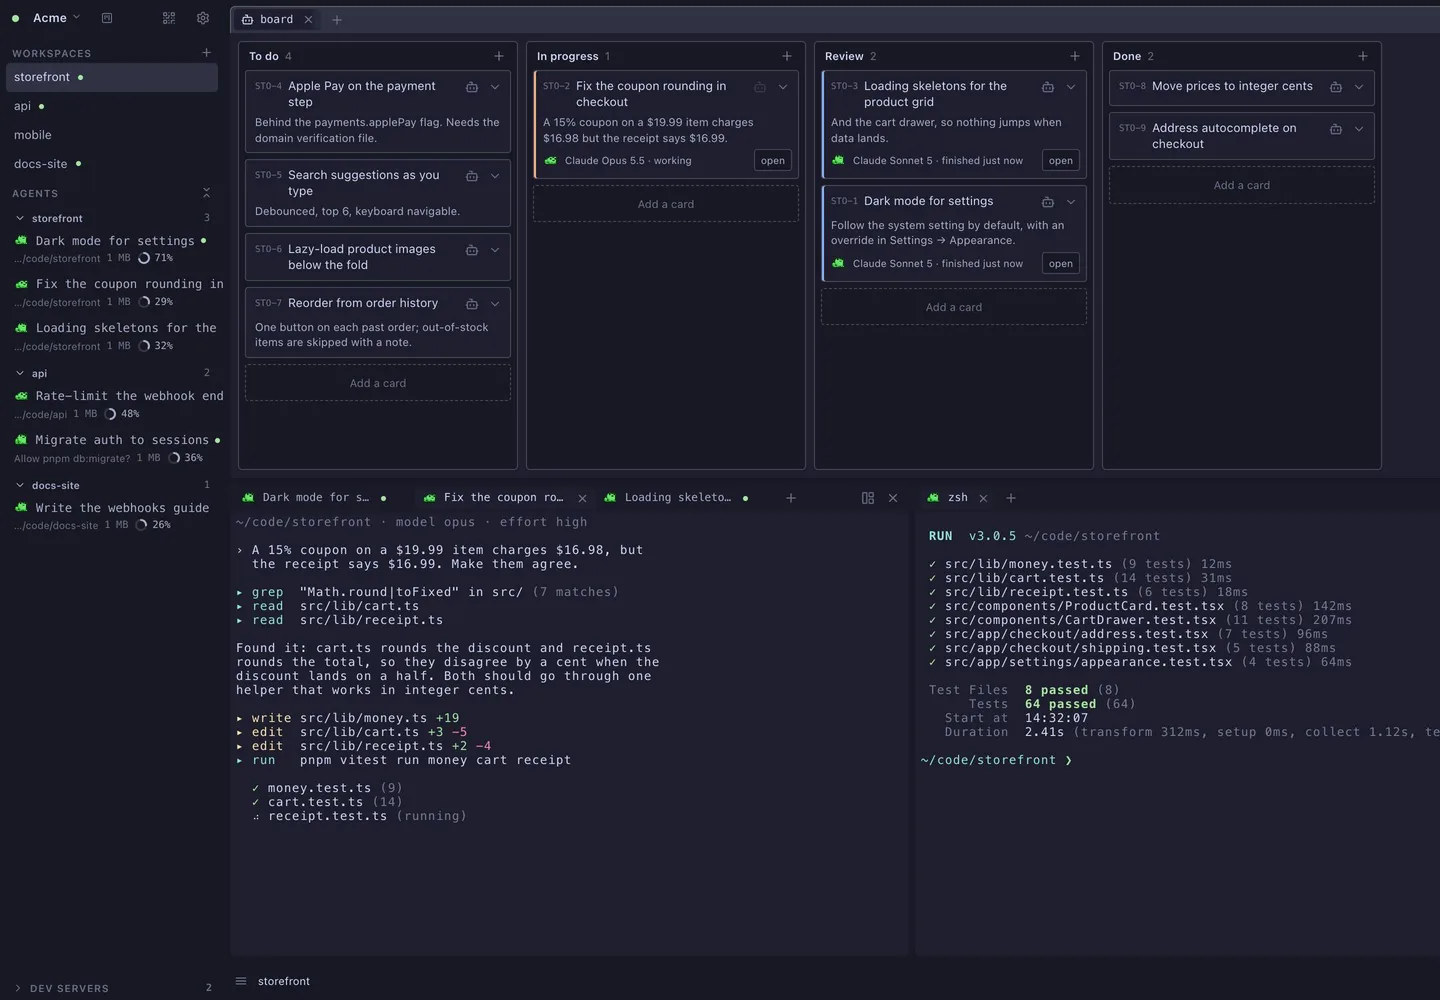Screen dimensions: 1440x1000
Task: Click the robot icon on Reorder from order history card
Action: [472, 304]
